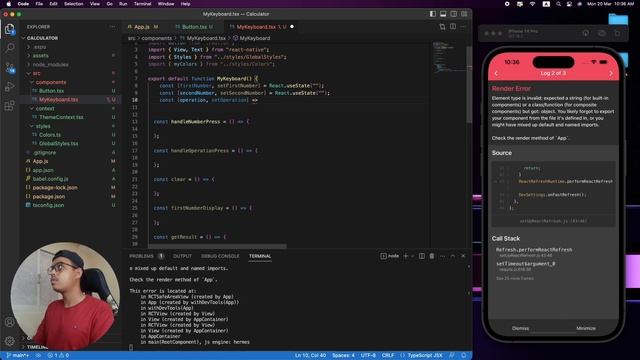Click Dismiss on the simulator error screen
This screenshot has height=360, width=640.
pos(520,328)
